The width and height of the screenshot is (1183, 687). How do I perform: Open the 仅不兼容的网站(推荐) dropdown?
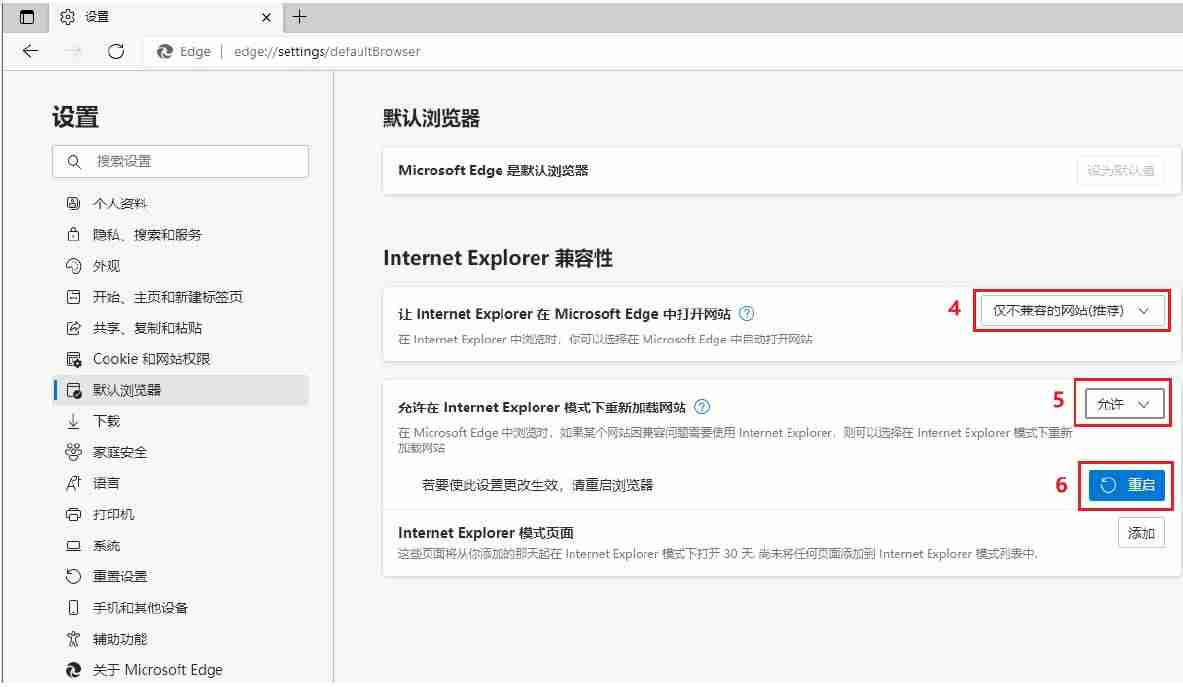point(1072,311)
